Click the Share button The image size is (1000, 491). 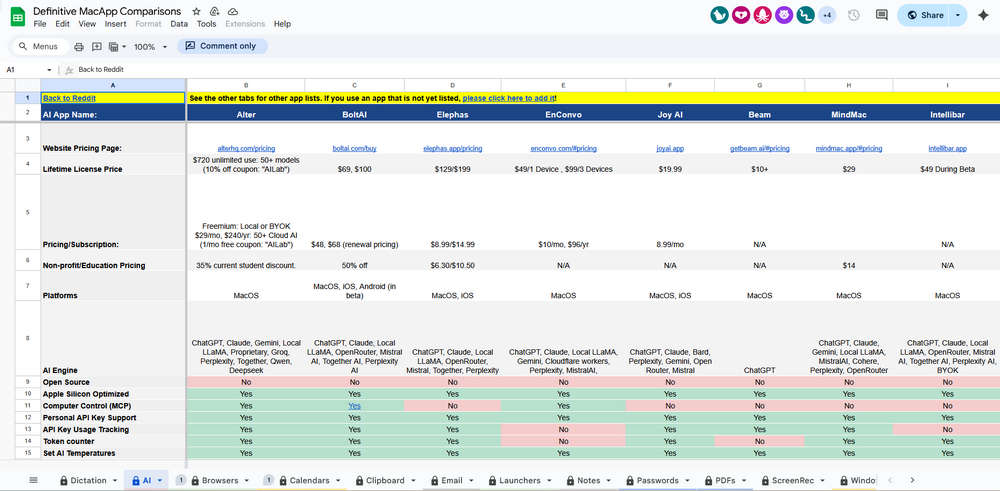(925, 15)
